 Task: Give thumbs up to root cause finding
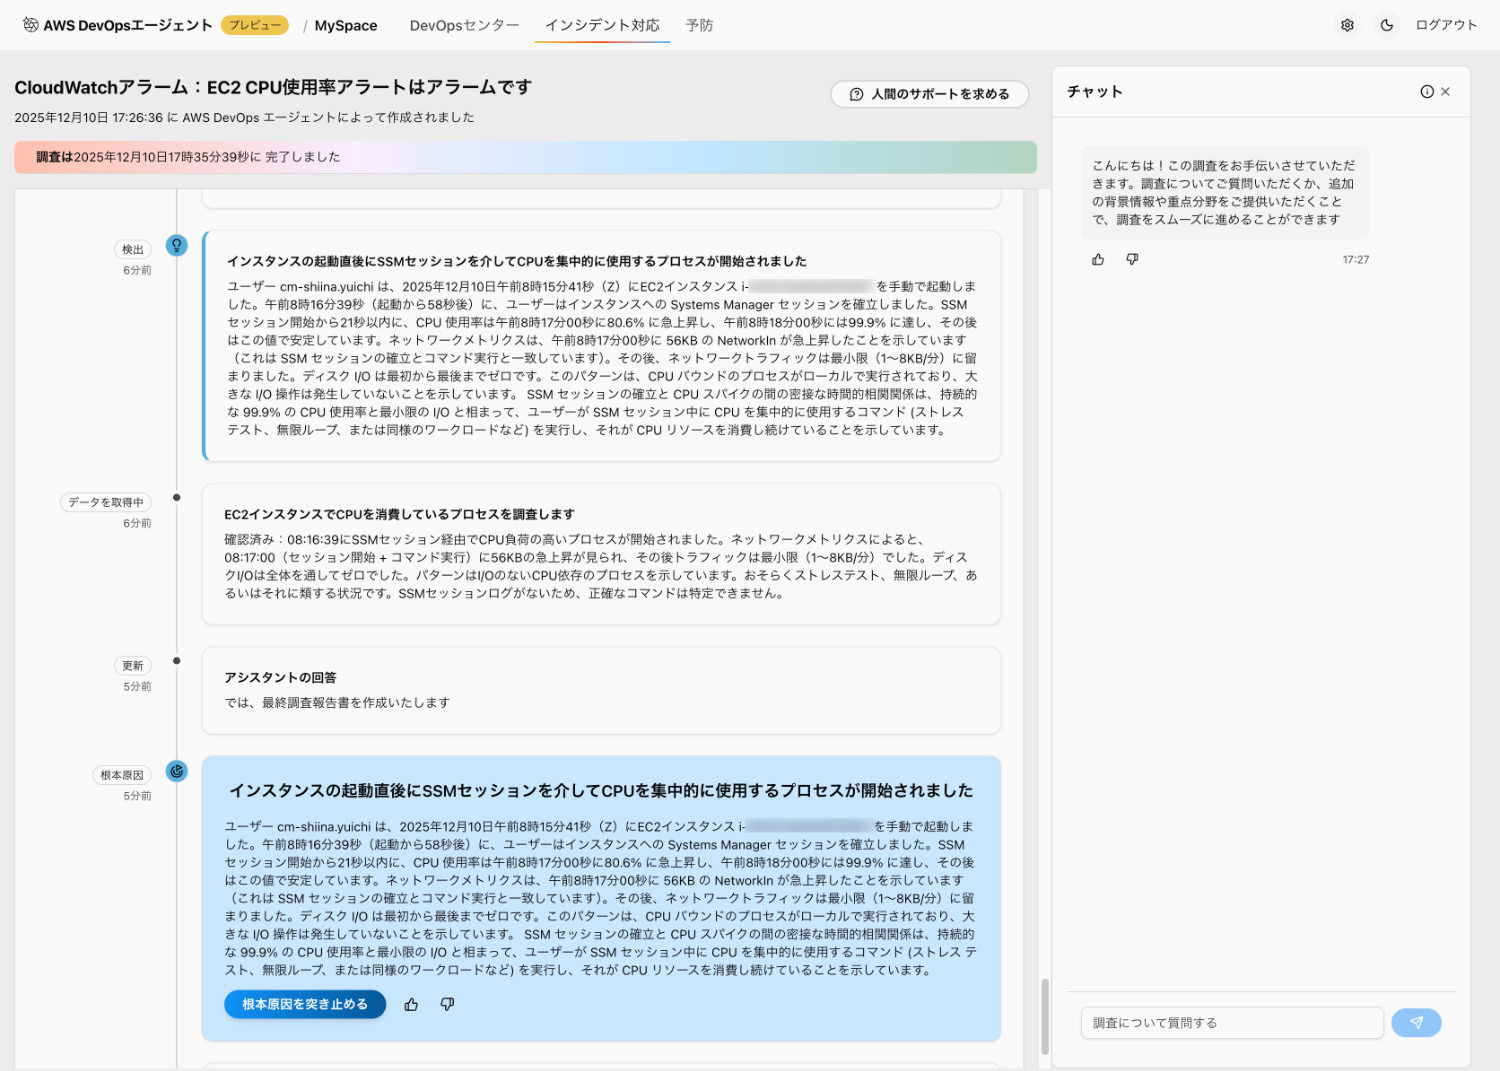coord(411,1004)
